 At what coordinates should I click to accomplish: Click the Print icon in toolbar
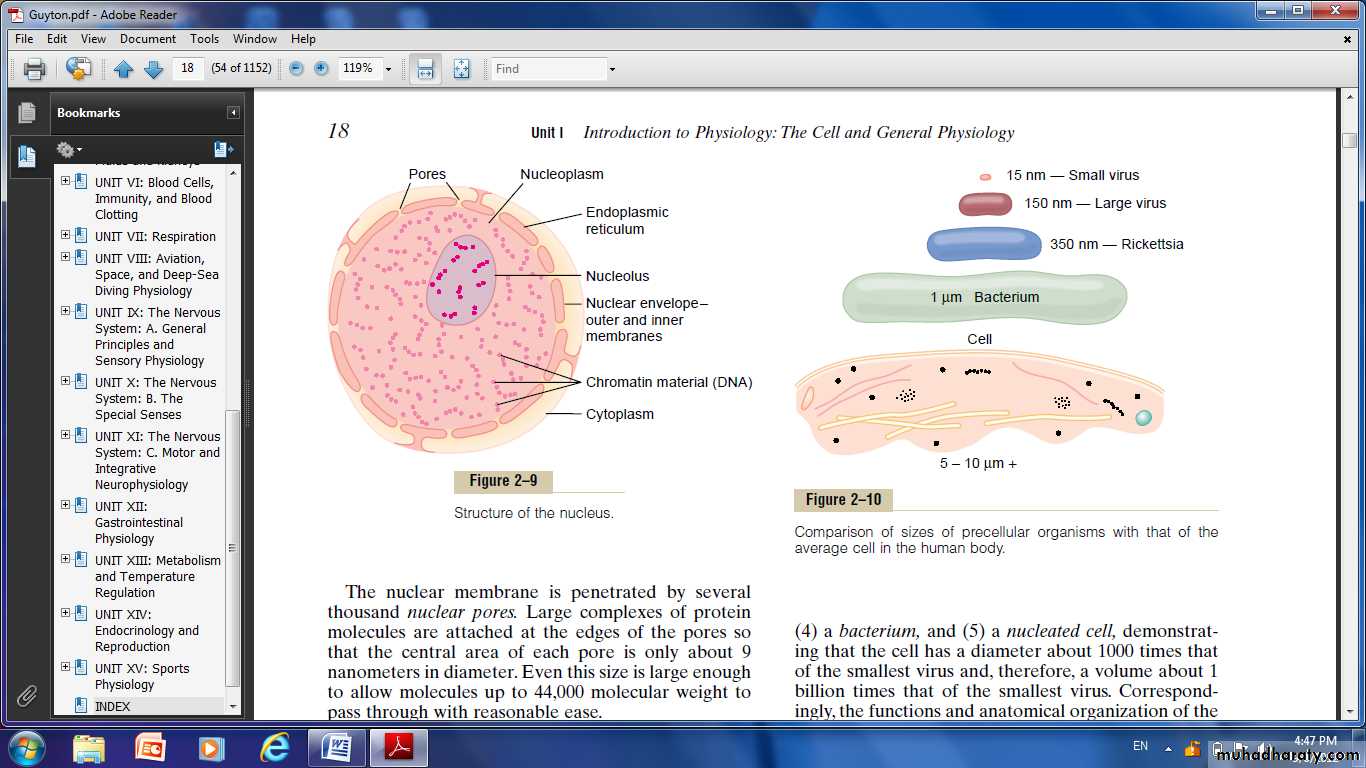coord(35,69)
